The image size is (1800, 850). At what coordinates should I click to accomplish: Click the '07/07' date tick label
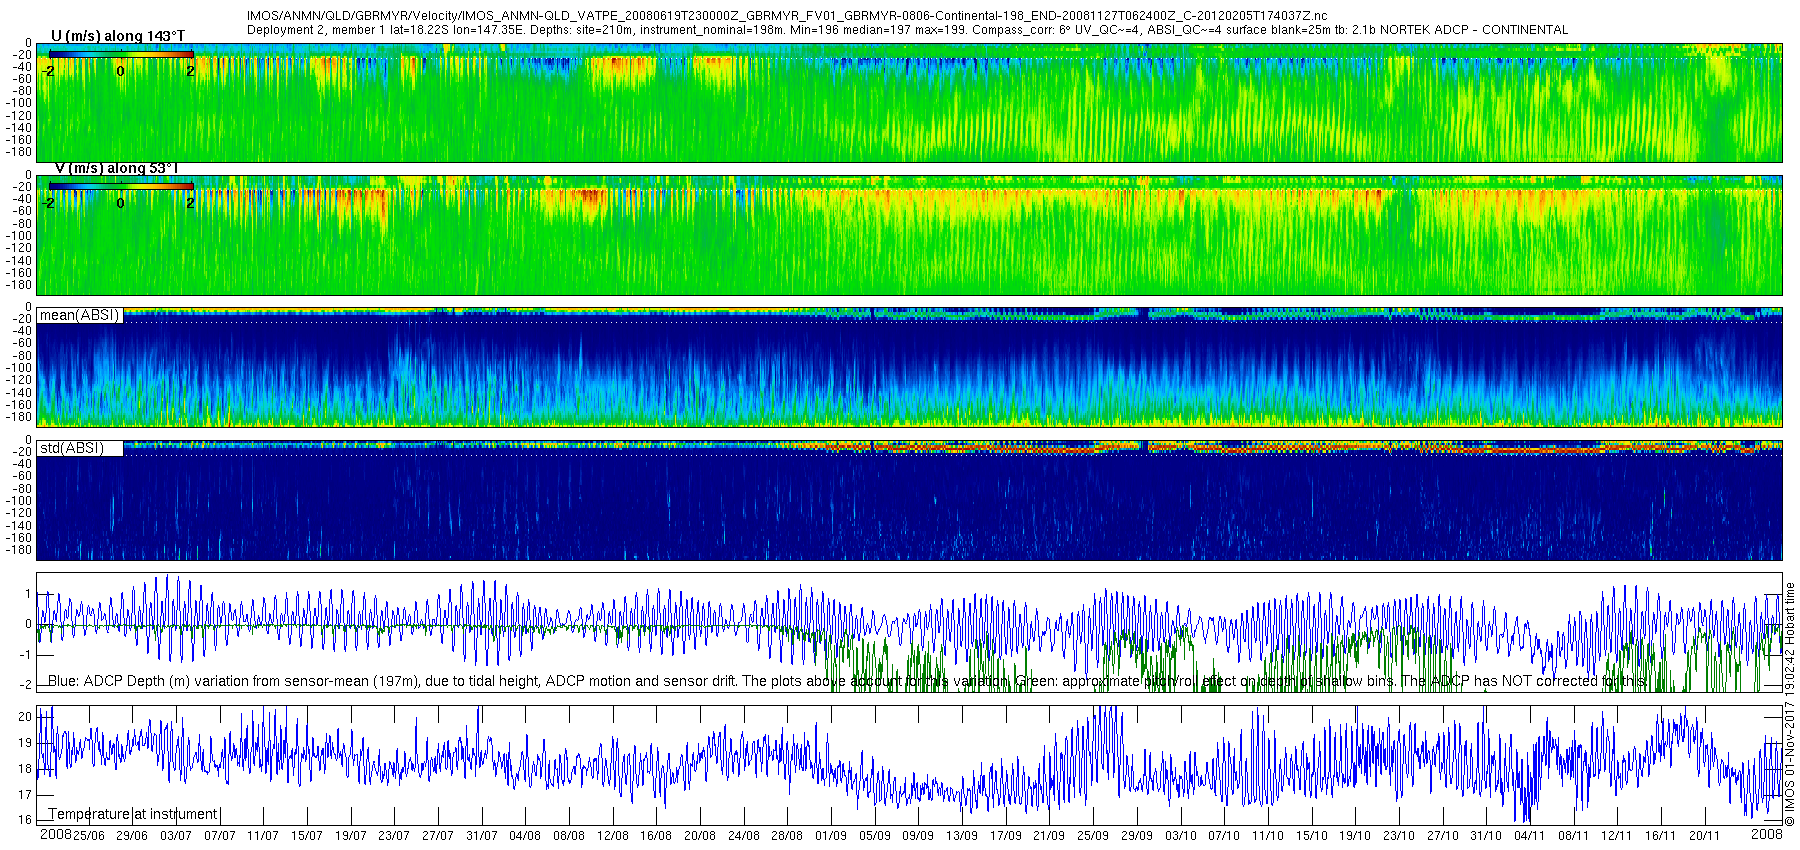(x=220, y=835)
